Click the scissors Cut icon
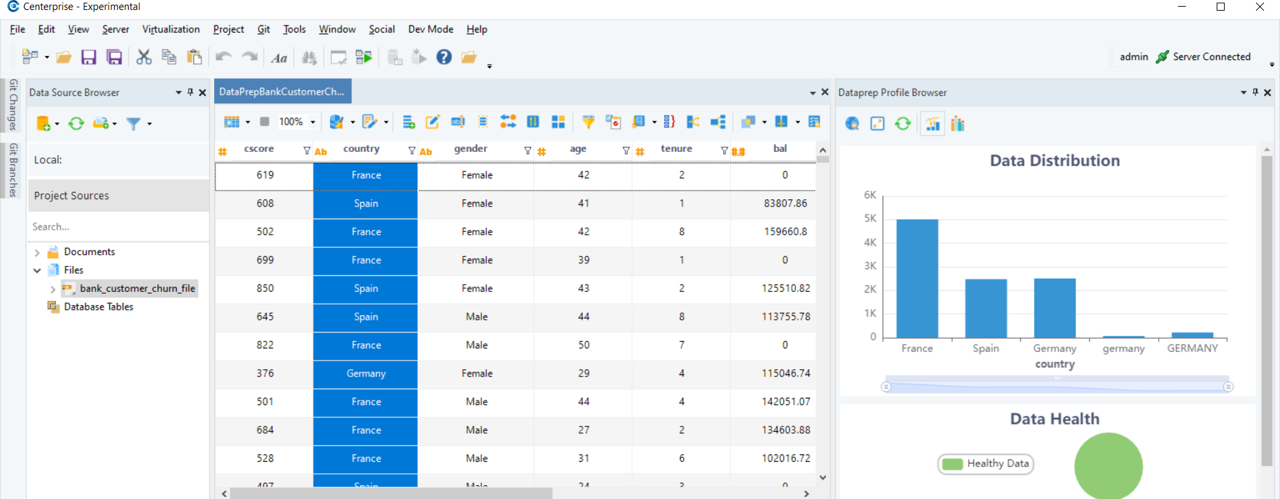This screenshot has height=499, width=1280. 144,58
